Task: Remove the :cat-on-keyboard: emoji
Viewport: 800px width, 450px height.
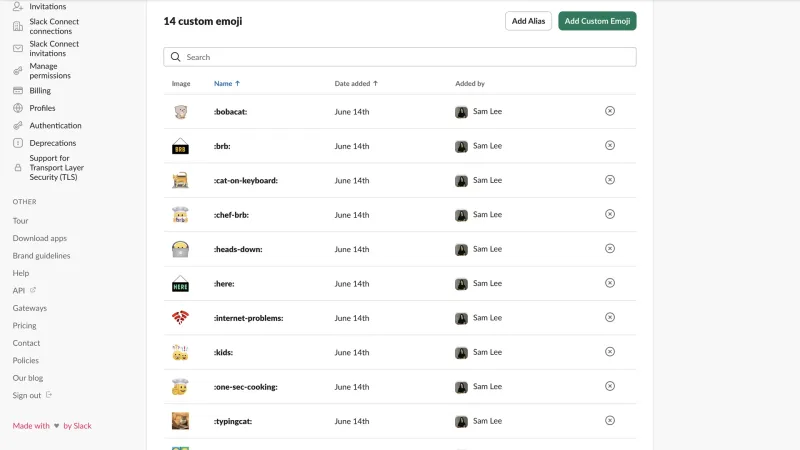Action: (610, 180)
